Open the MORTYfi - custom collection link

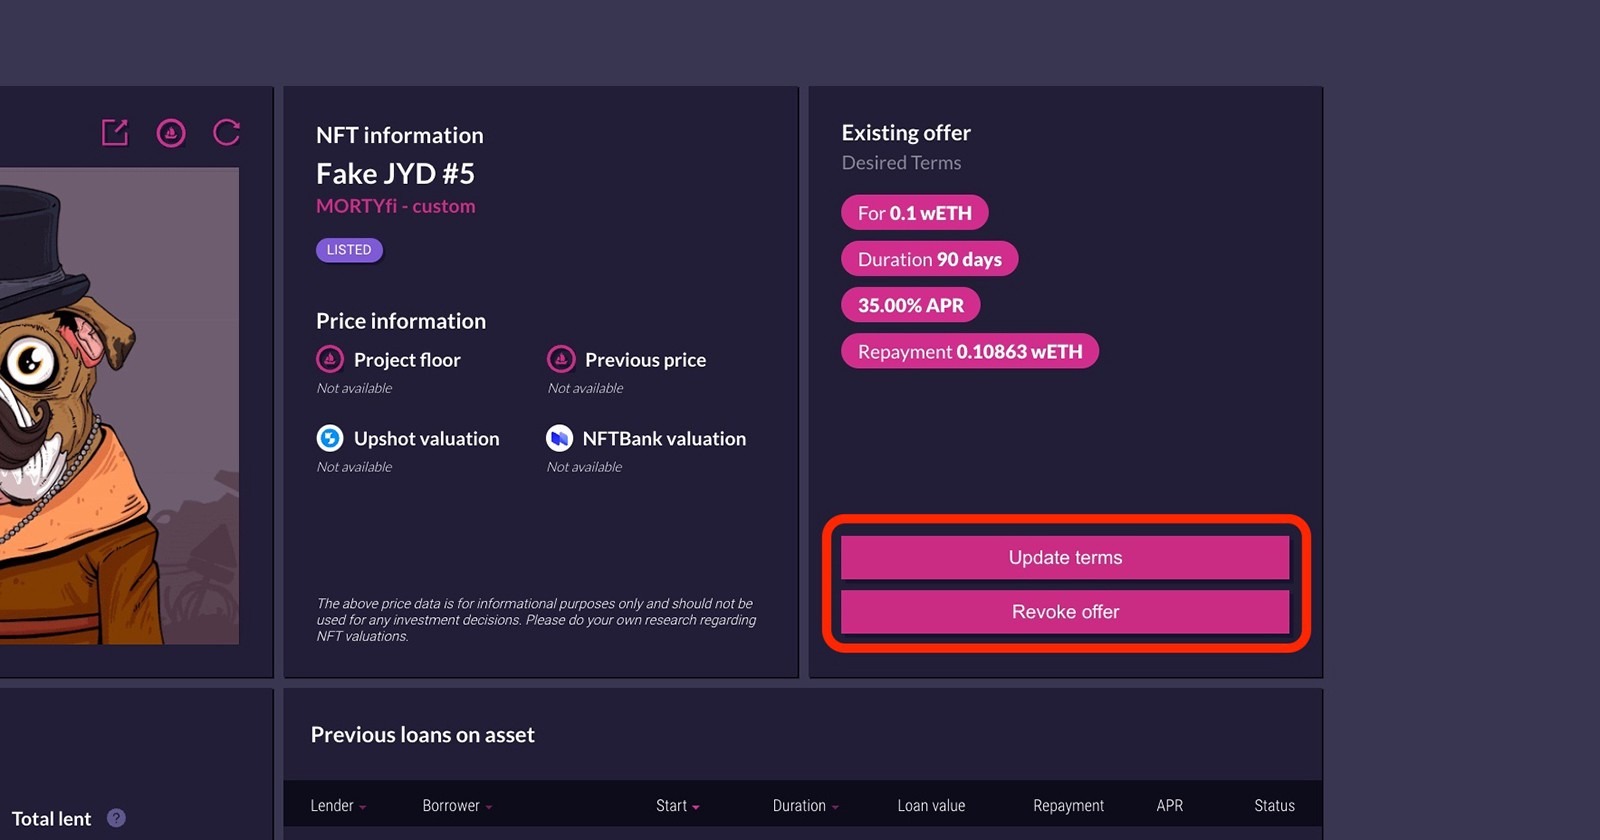(396, 206)
